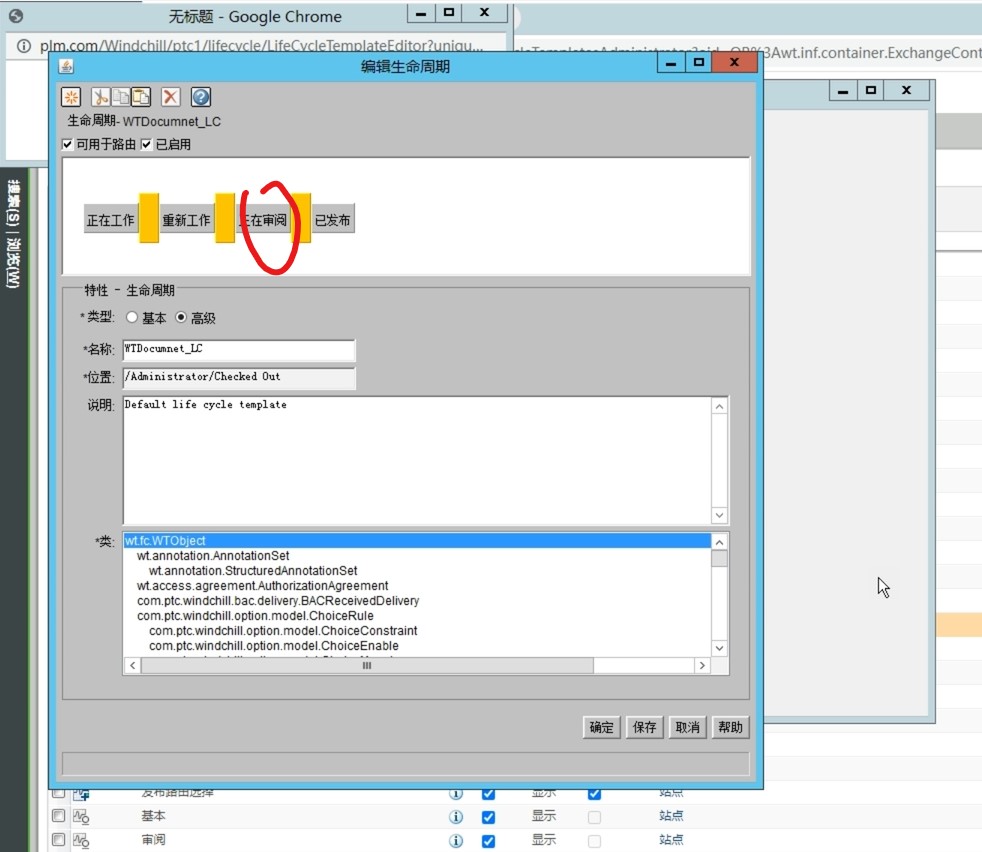Click into the 名称 input field

click(239, 350)
